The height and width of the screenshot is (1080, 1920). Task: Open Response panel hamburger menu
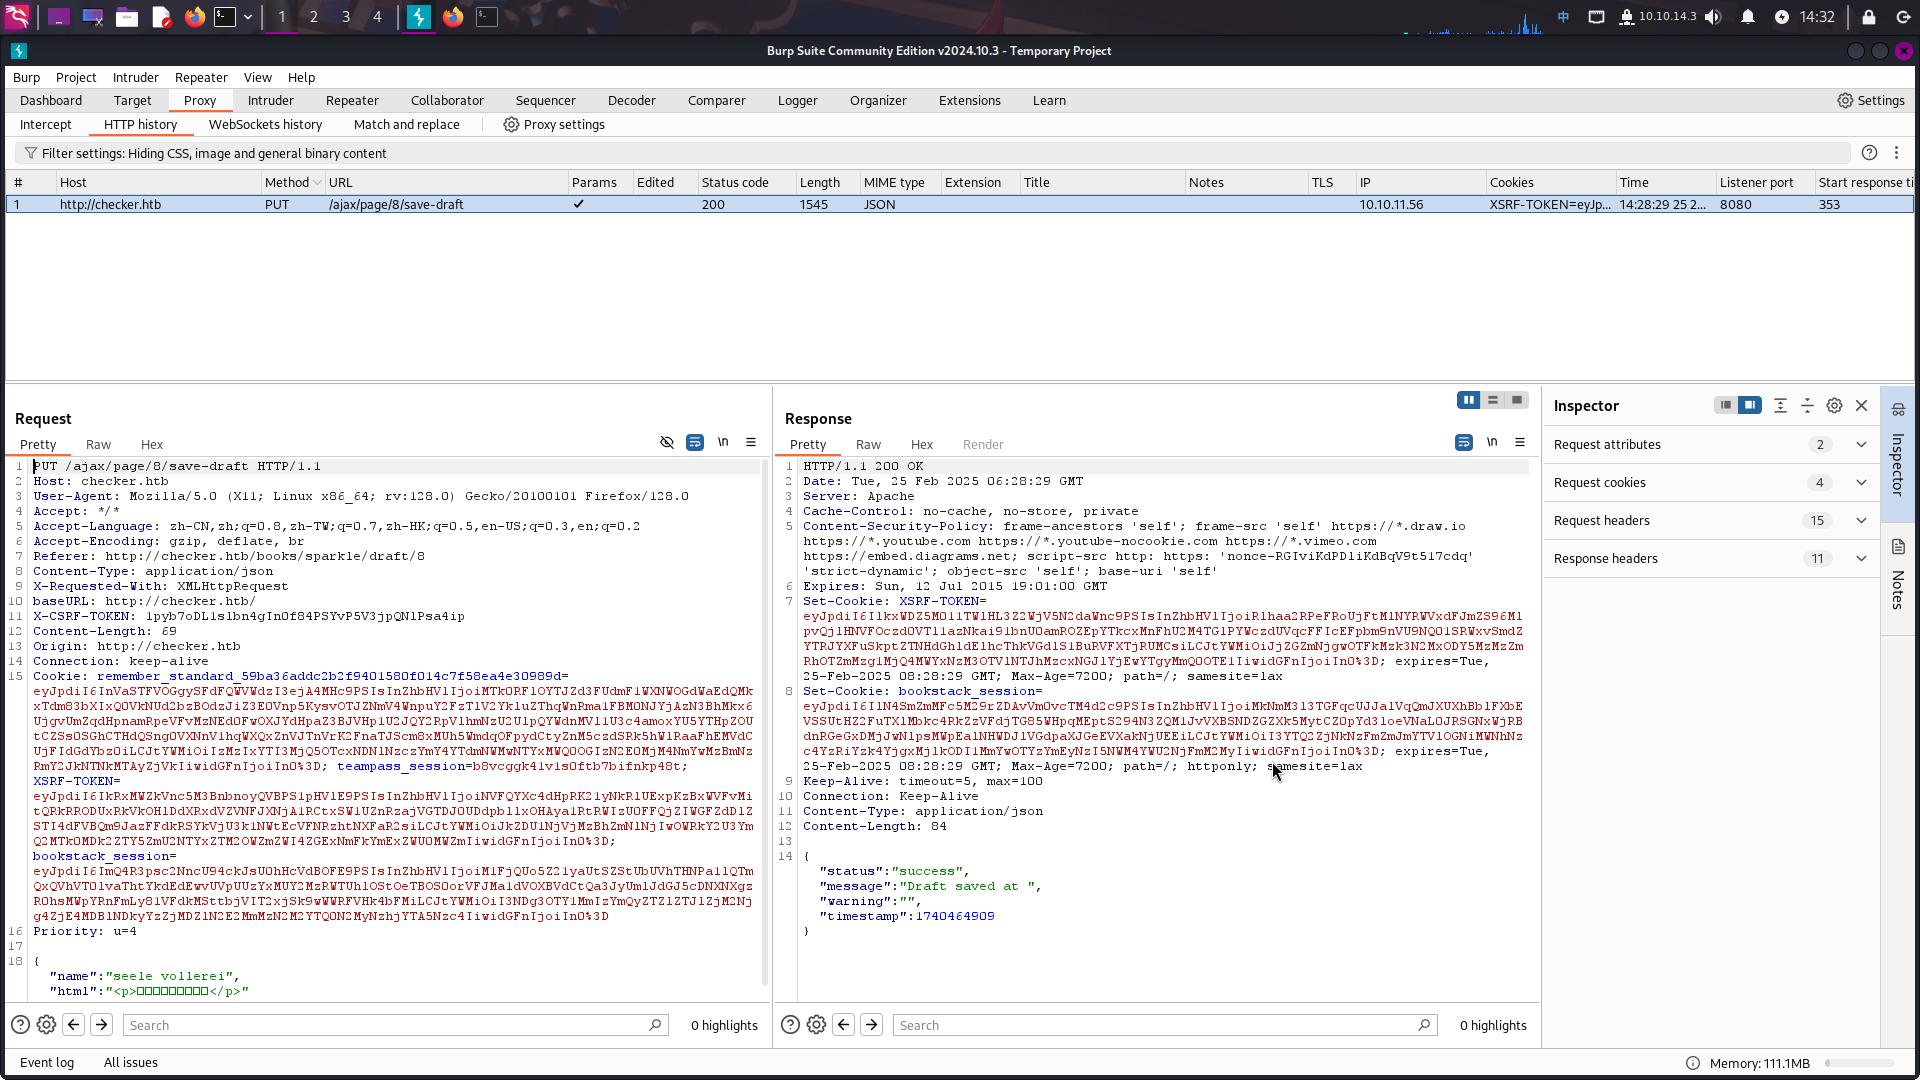click(1520, 443)
